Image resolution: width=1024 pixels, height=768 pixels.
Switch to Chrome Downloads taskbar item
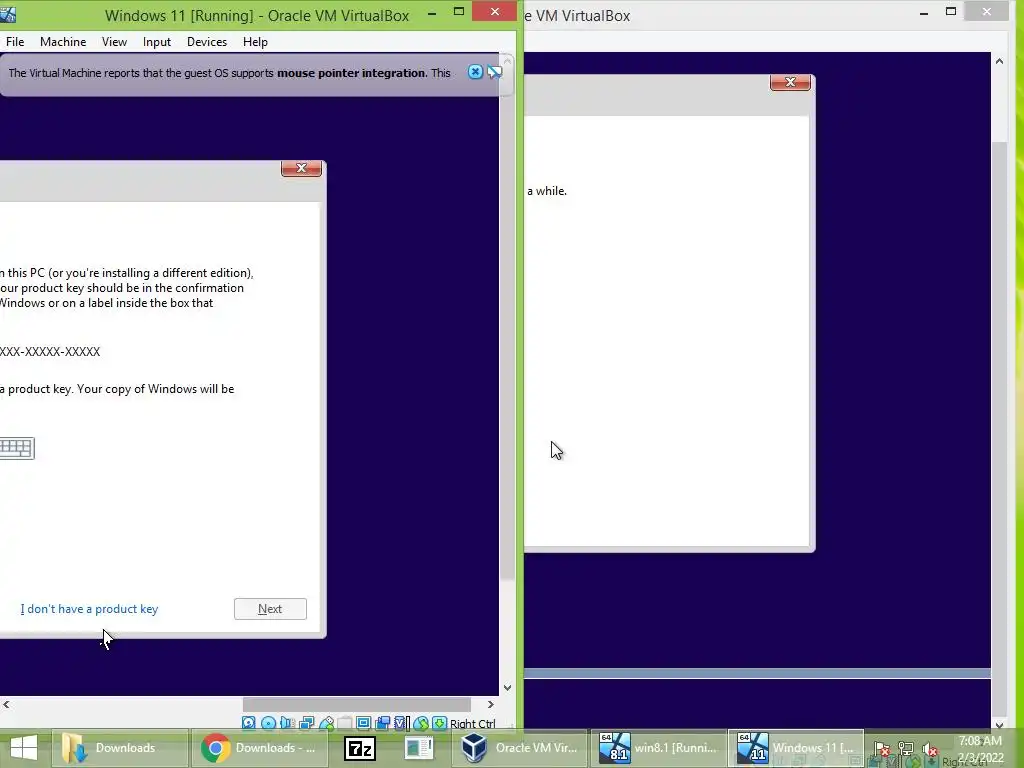coord(259,748)
